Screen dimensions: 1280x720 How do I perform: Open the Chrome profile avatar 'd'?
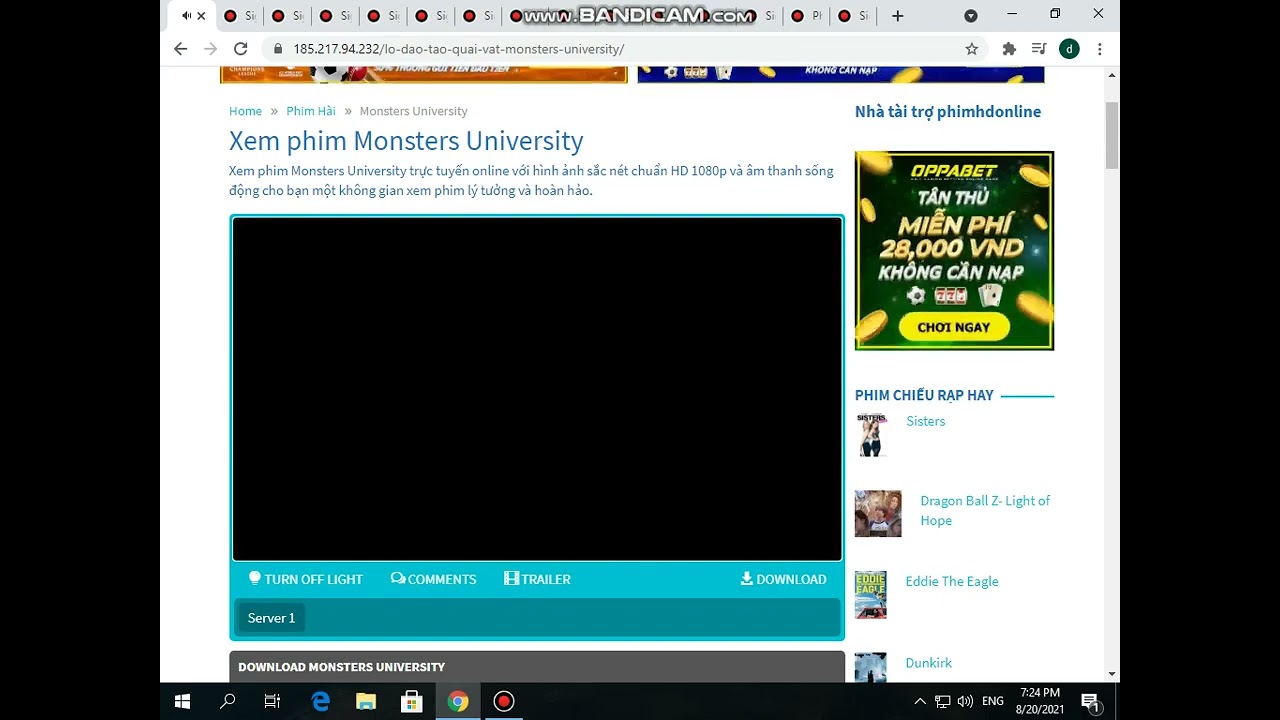pyautogui.click(x=1069, y=48)
